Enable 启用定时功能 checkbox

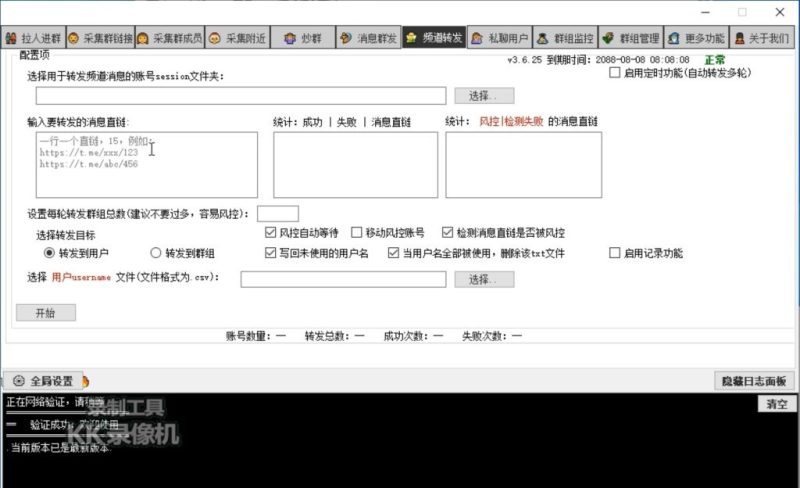615,72
